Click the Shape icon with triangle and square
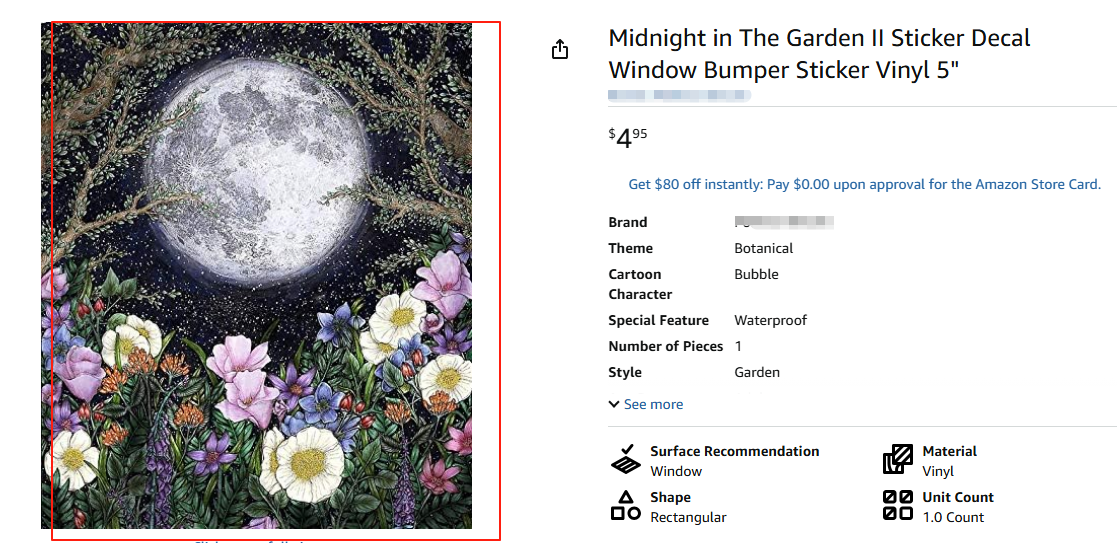 pos(626,506)
